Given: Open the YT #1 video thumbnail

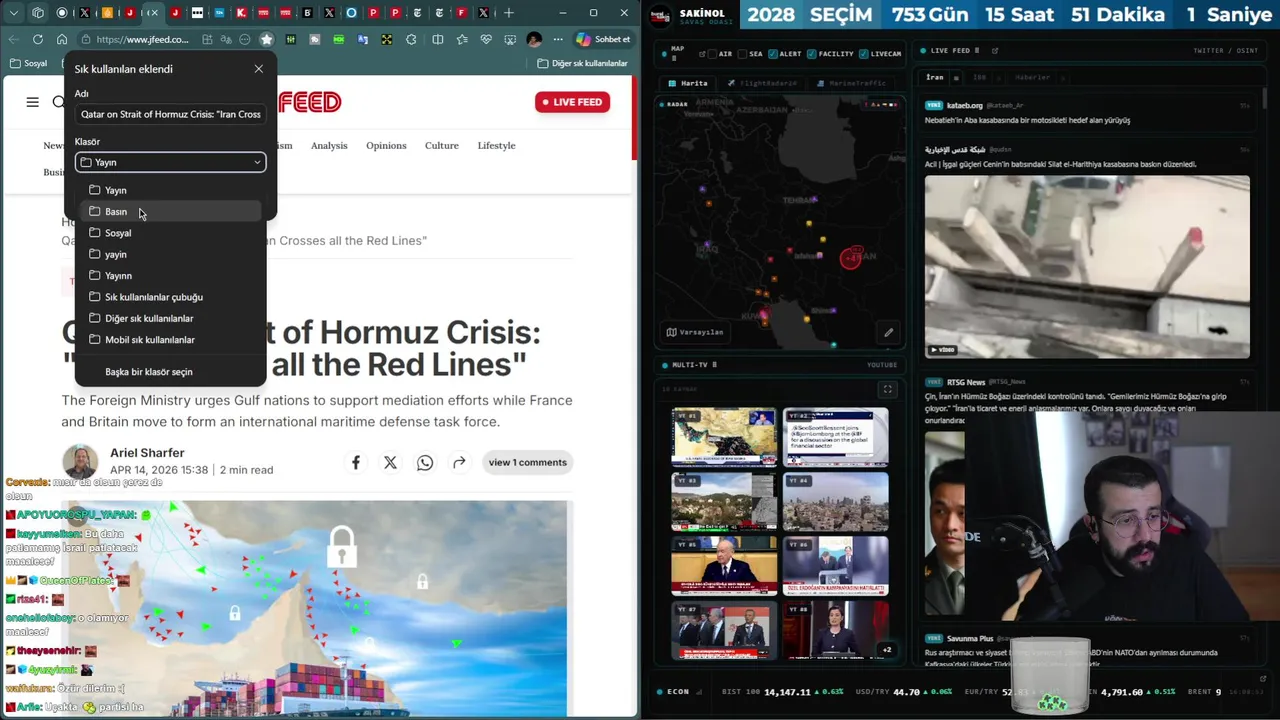Looking at the screenshot, I should pyautogui.click(x=724, y=437).
